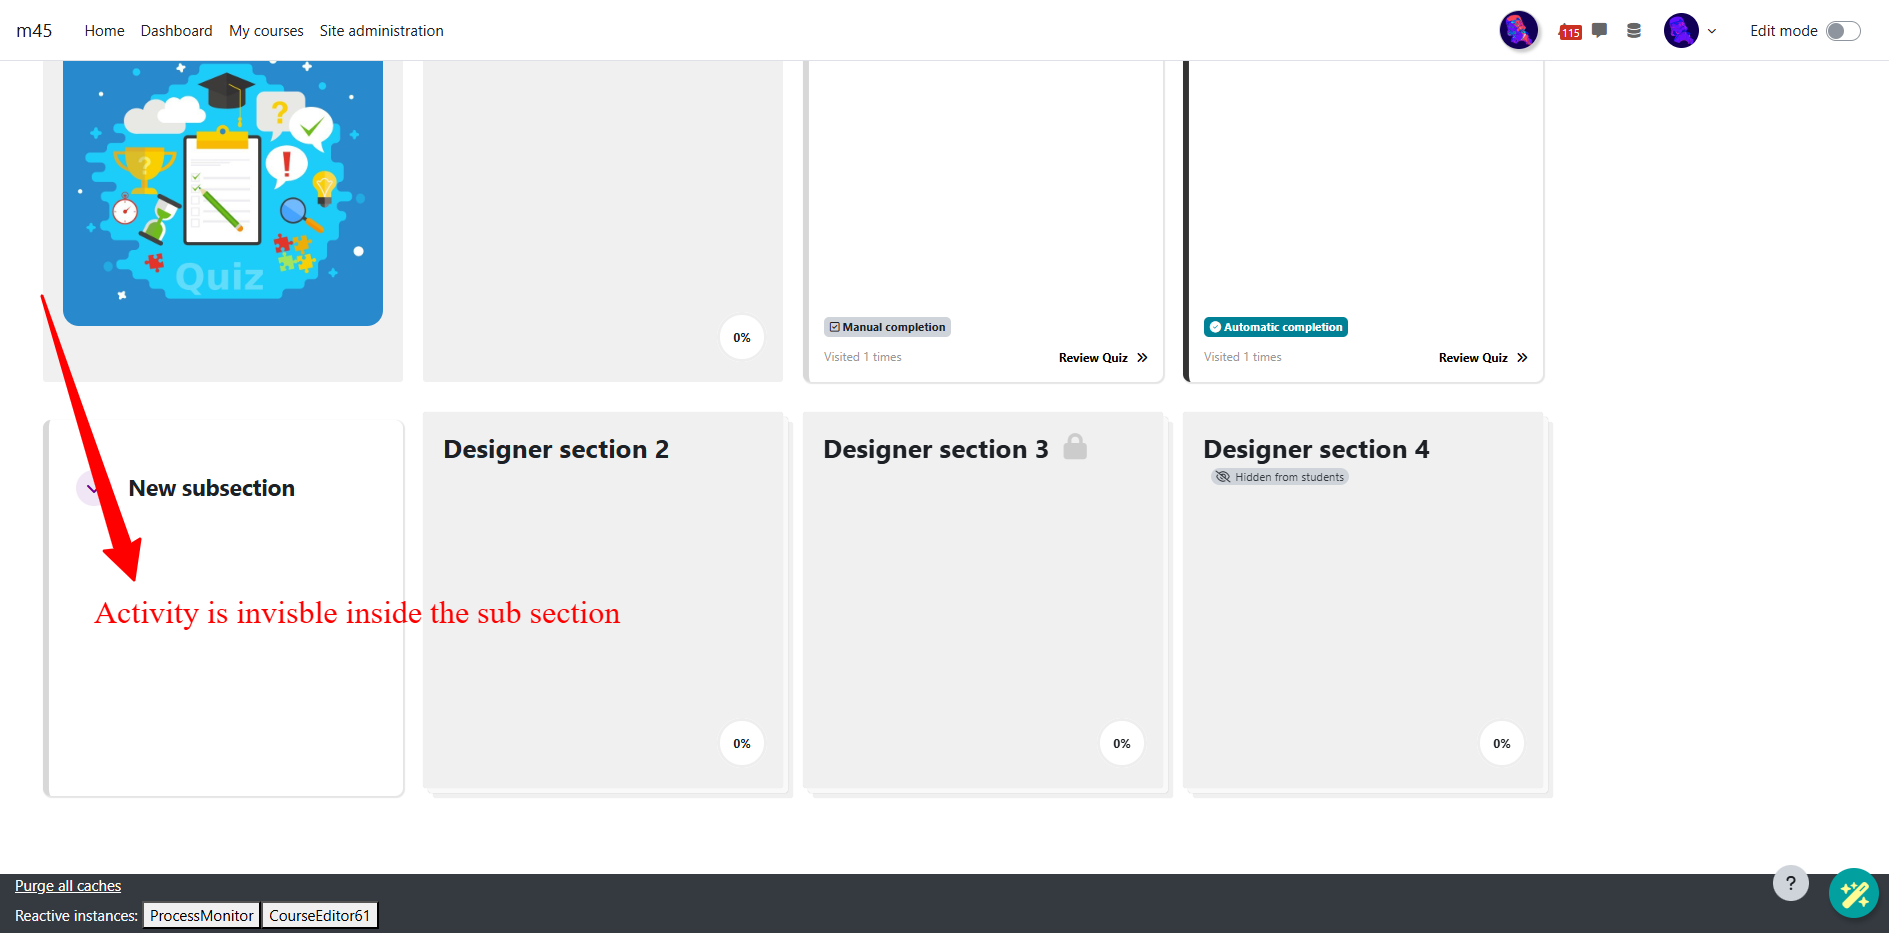Open the messaging chat bubble icon
This screenshot has width=1889, height=933.
1600,30
